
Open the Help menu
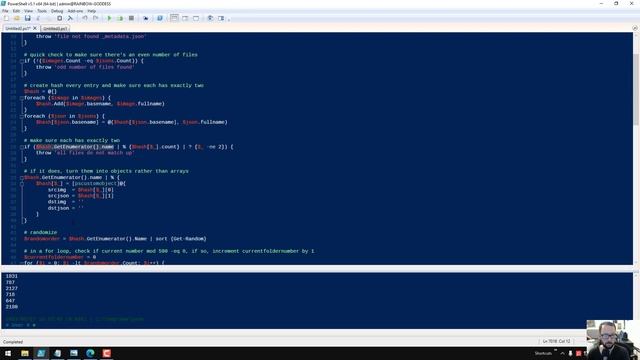(91, 11)
